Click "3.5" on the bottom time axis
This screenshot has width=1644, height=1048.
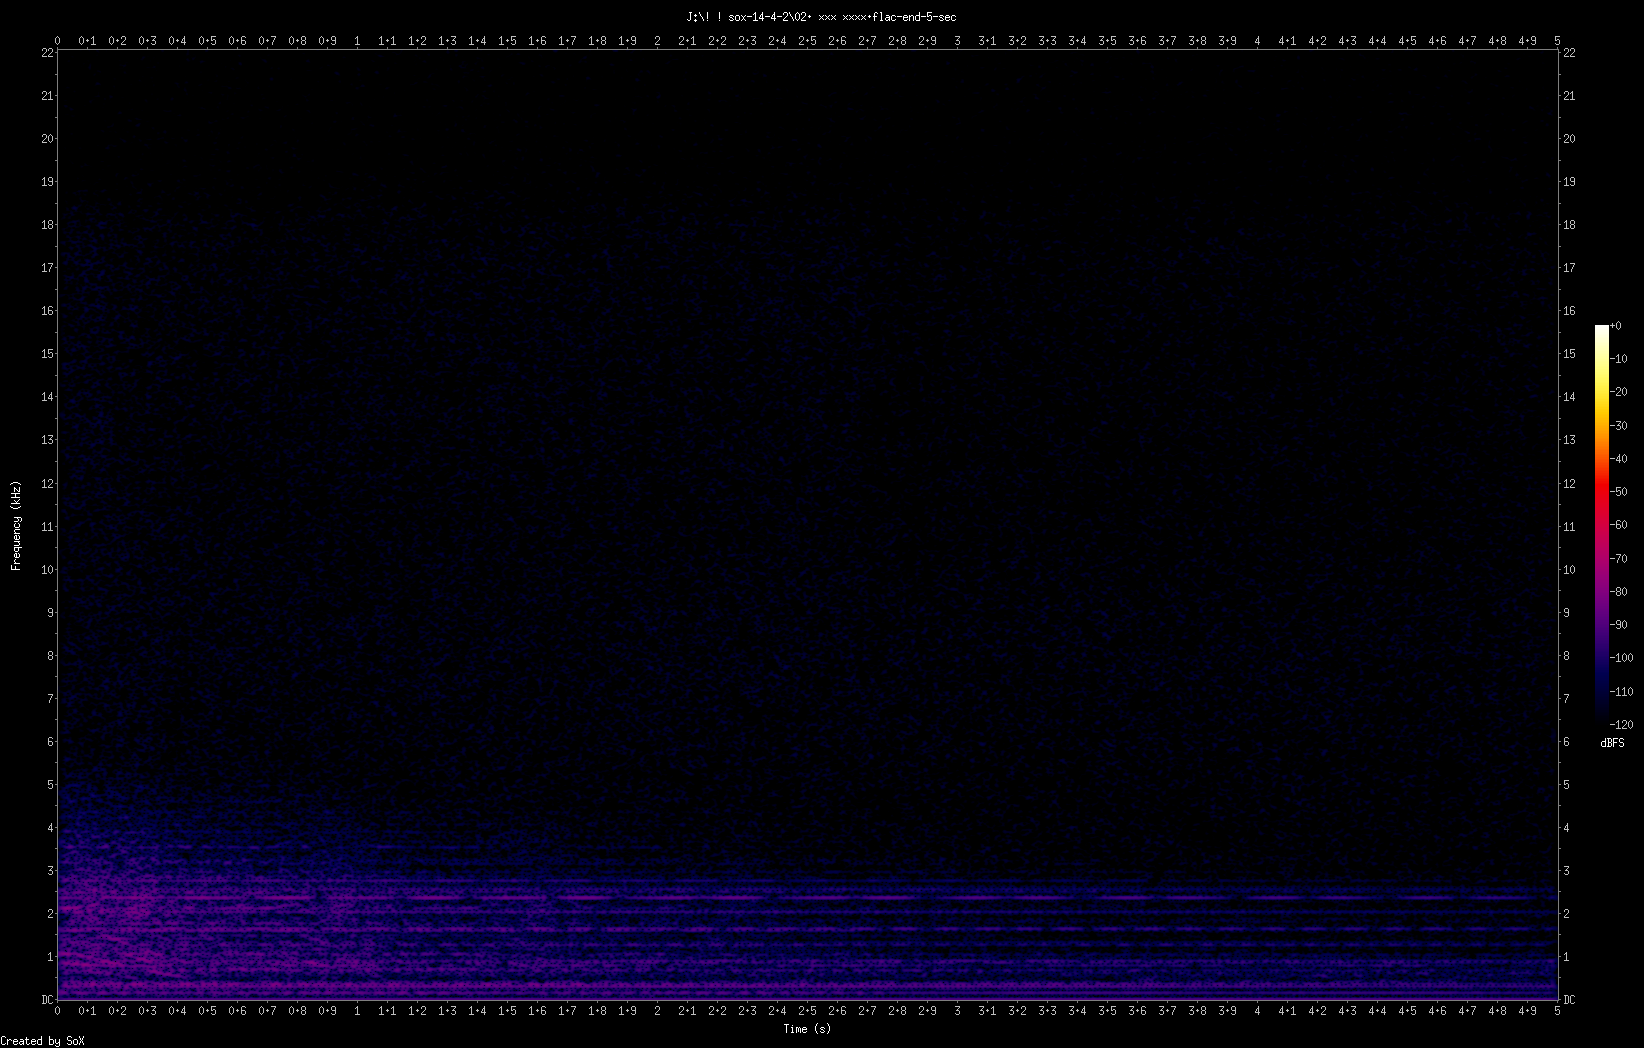(1107, 1011)
